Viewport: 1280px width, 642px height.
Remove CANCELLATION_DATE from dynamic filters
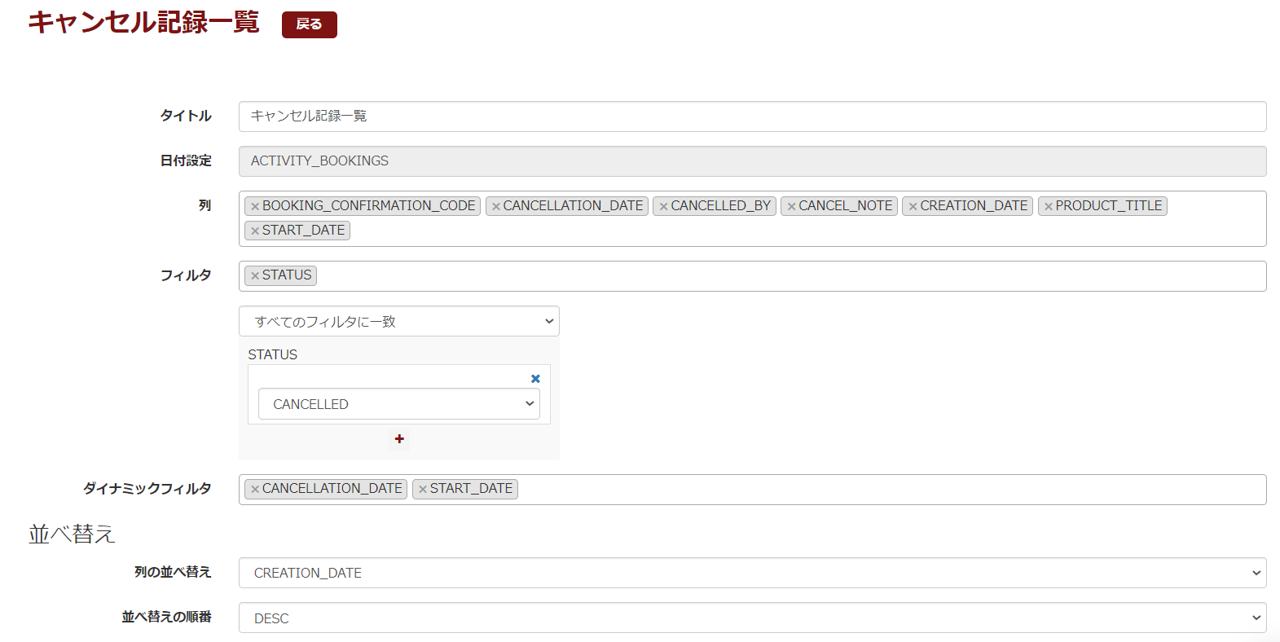pos(255,489)
